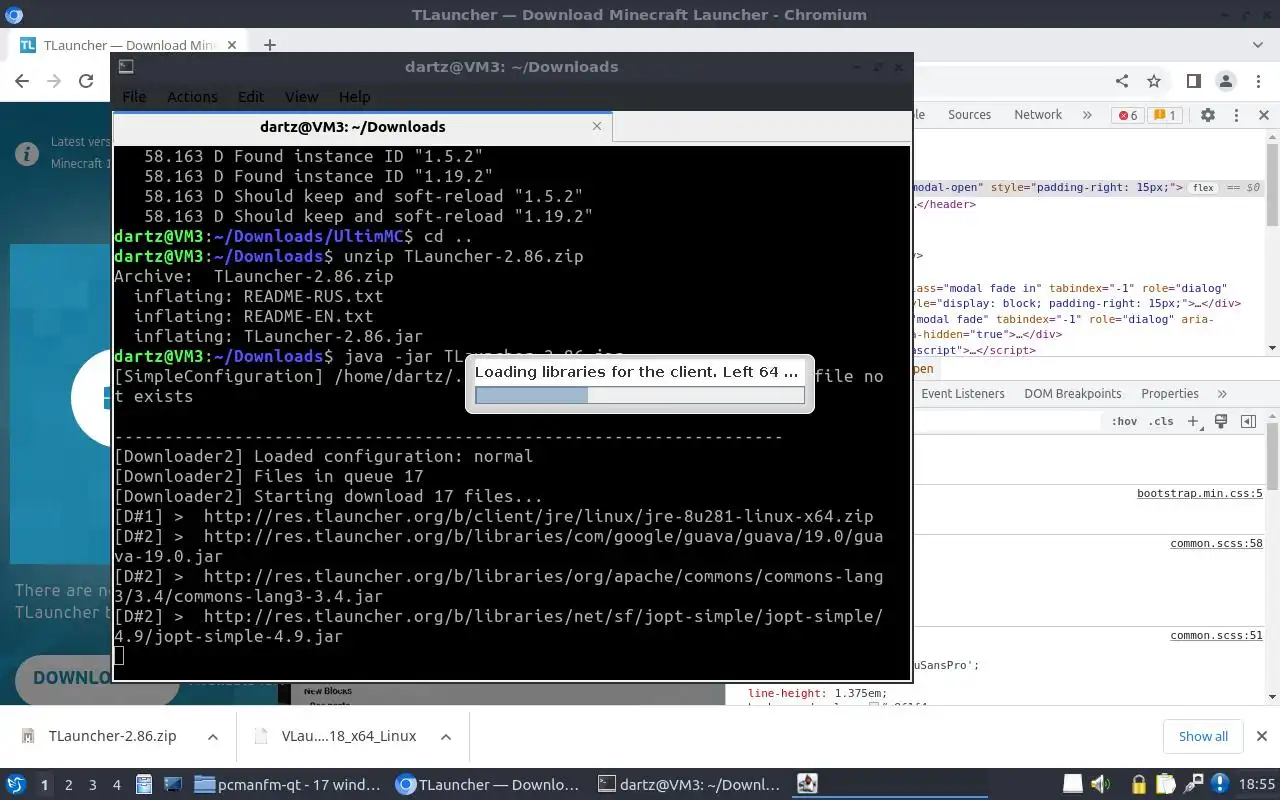This screenshot has height=800, width=1280.
Task: Switch to the Sources tab in DevTools
Action: (x=969, y=115)
